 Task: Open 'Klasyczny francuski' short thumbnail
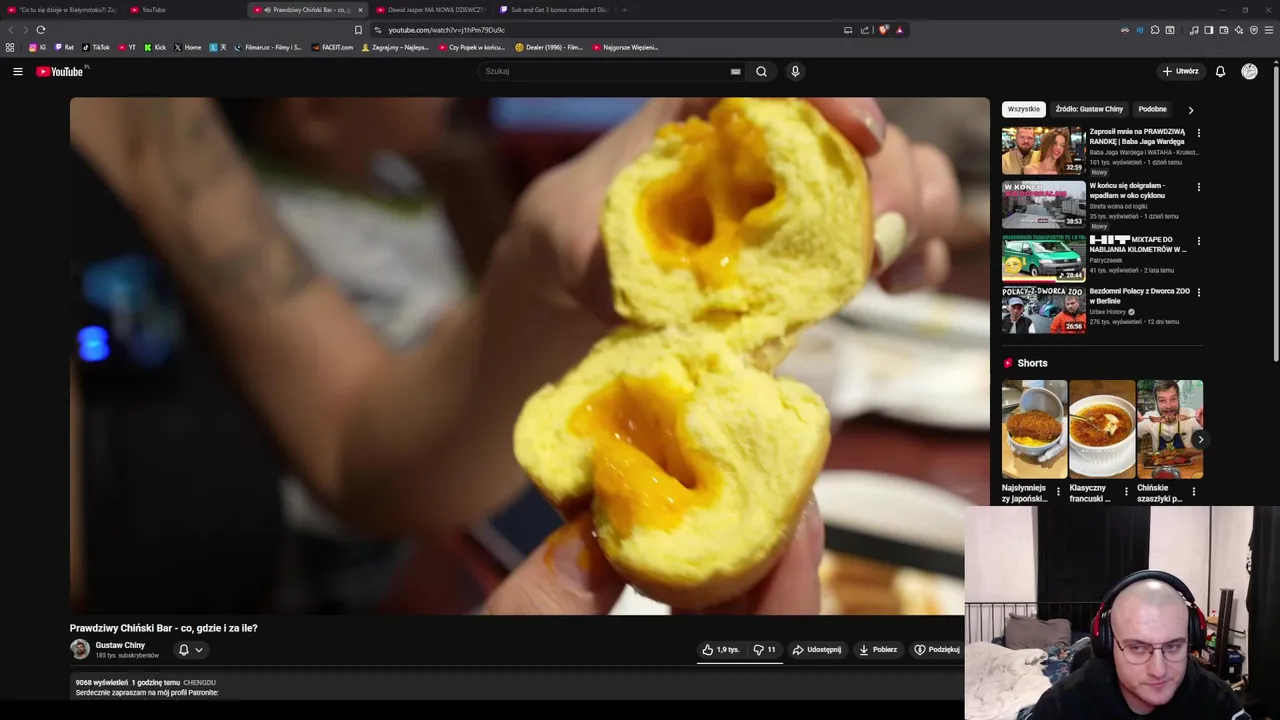tap(1102, 429)
